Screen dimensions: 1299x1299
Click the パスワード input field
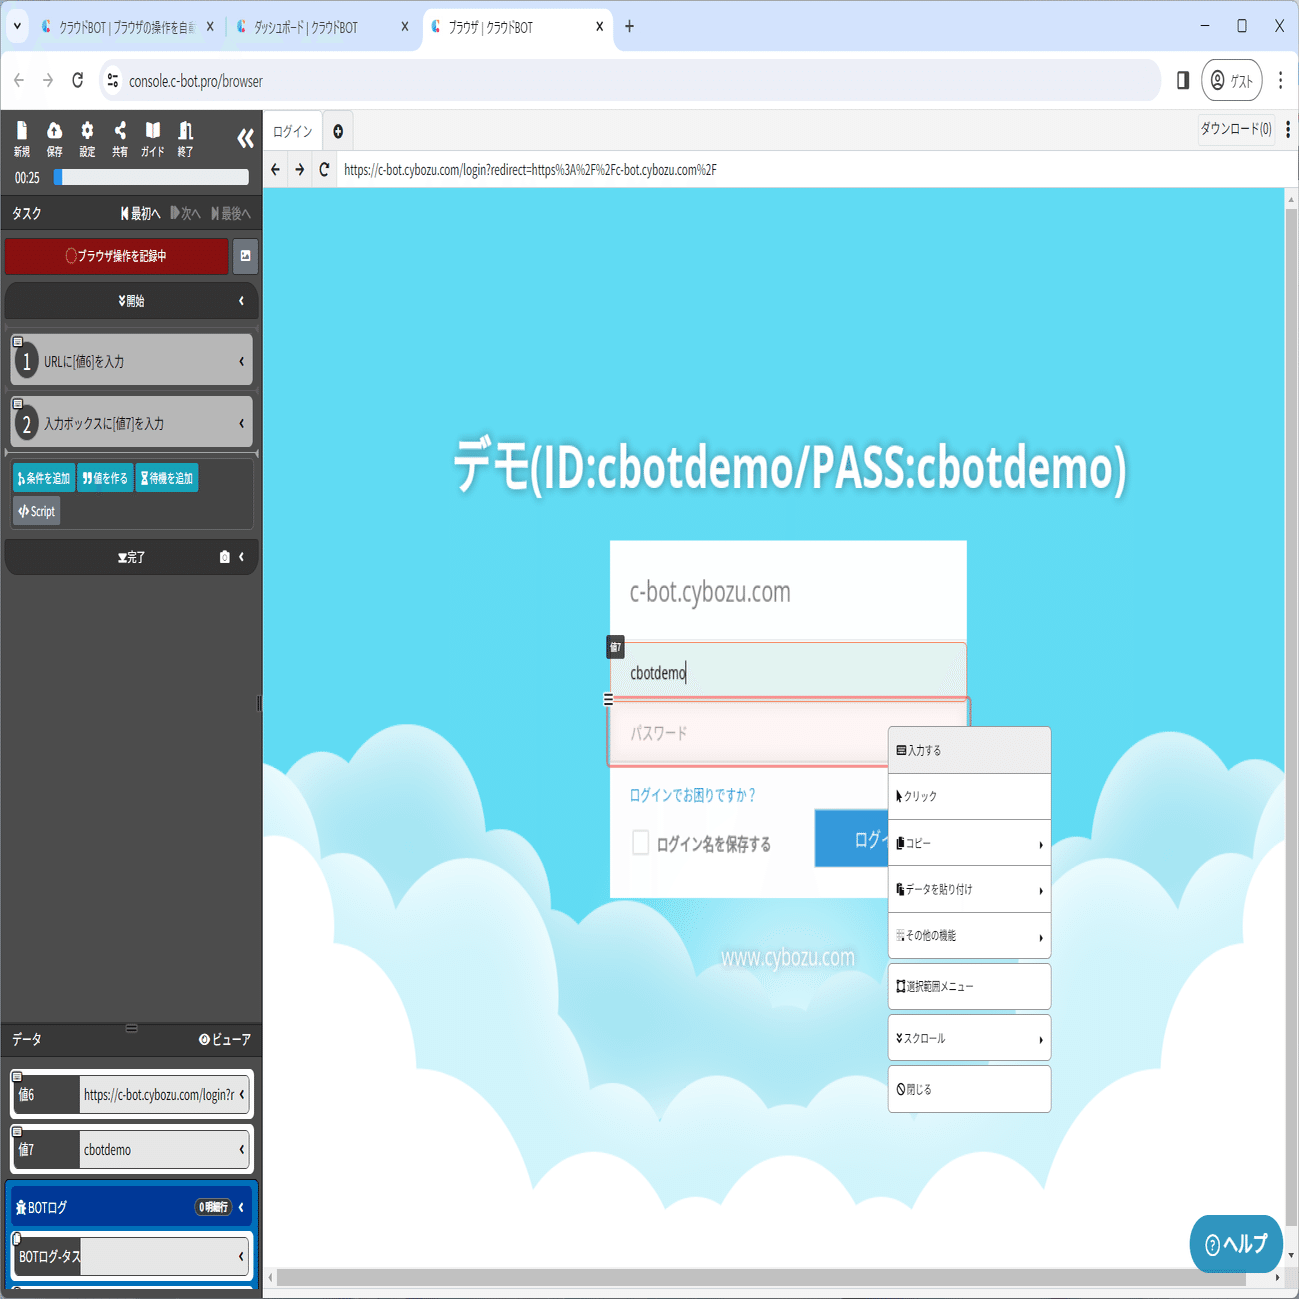click(x=760, y=732)
